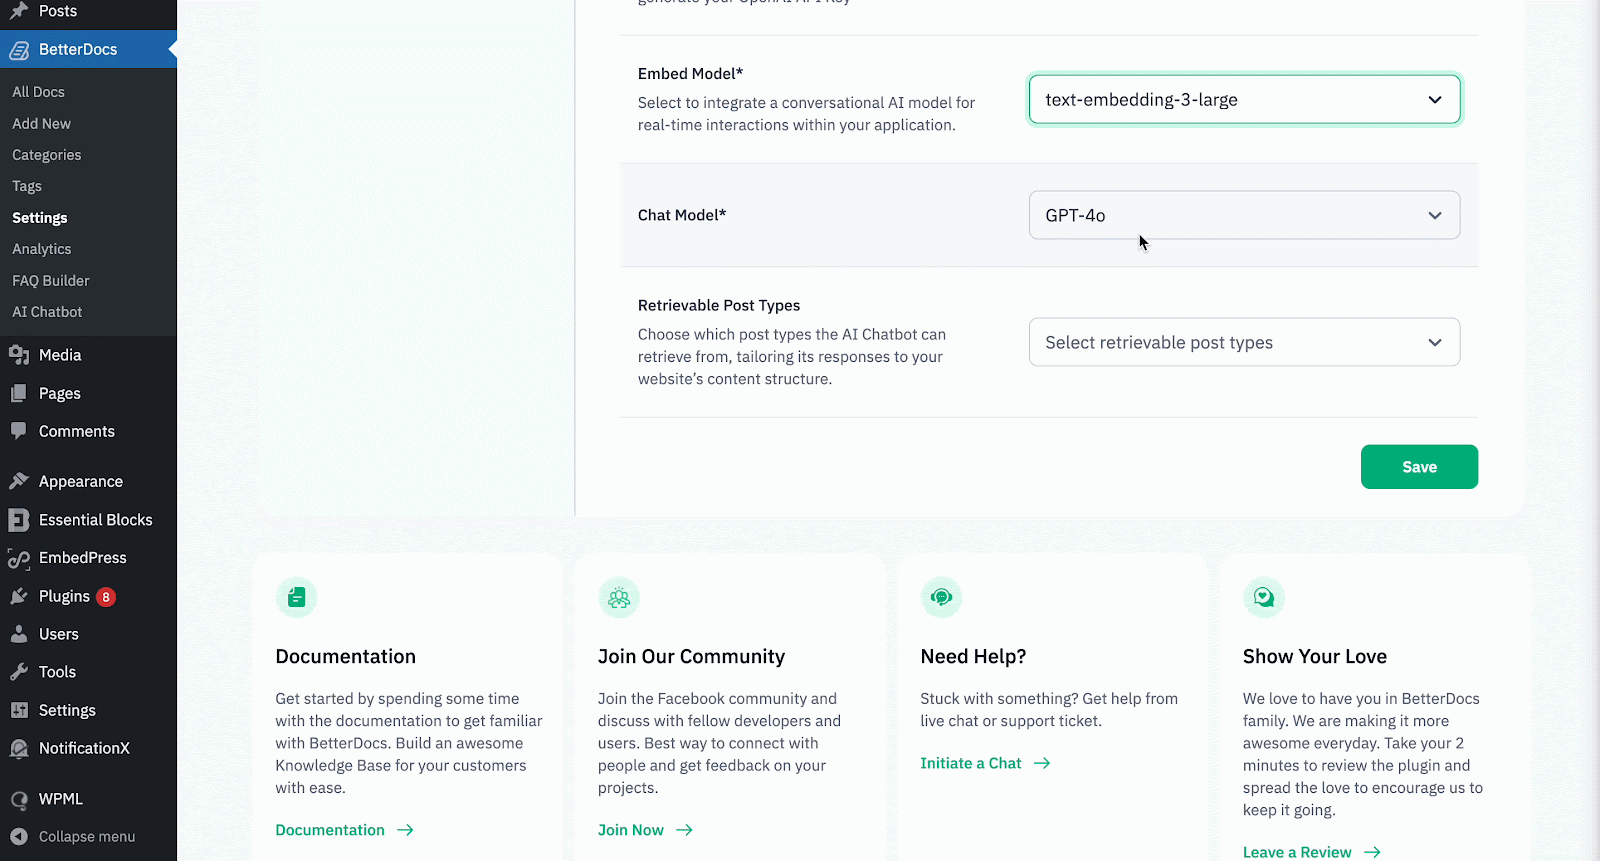Screen dimensions: 1600x861
Task: Expand the Chat Model GPT-4o dropdown
Action: [x=1243, y=216]
